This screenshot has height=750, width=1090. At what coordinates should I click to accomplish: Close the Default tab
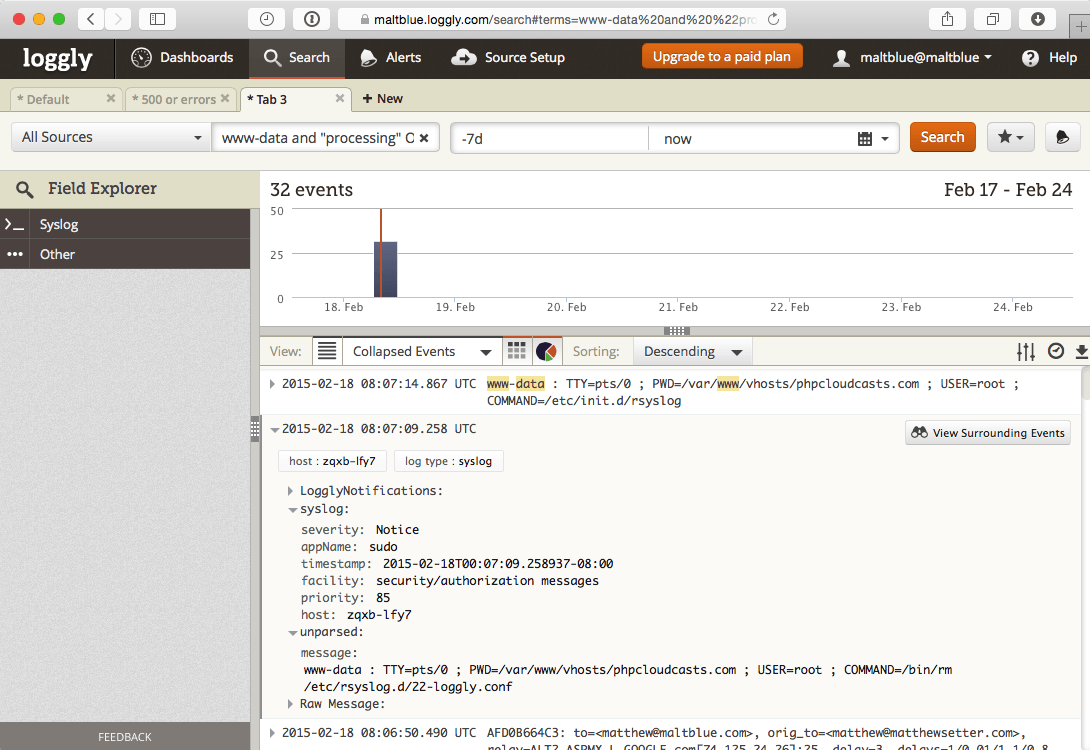coord(111,99)
